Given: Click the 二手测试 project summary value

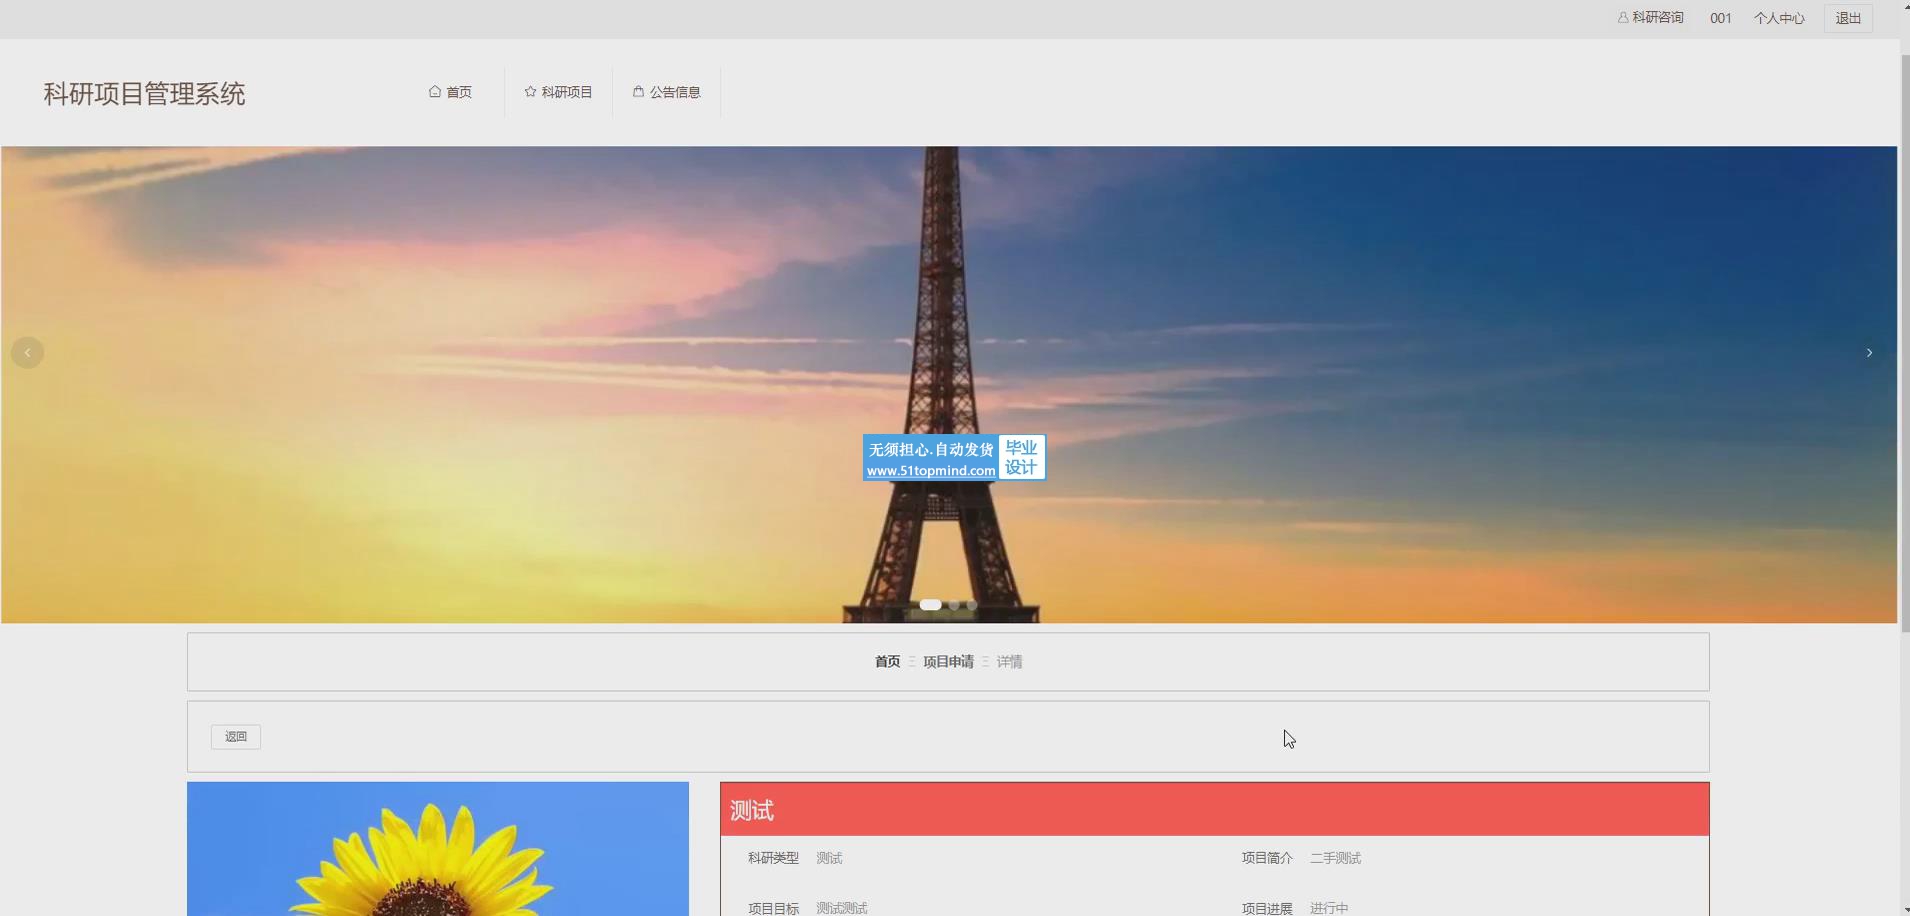Looking at the screenshot, I should tap(1335, 858).
